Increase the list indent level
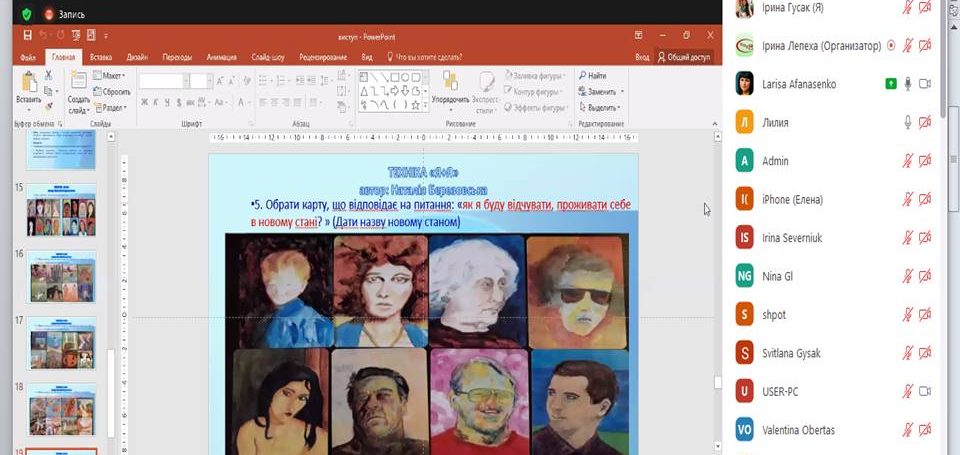Viewport: 960px width, 455px height. (312, 81)
